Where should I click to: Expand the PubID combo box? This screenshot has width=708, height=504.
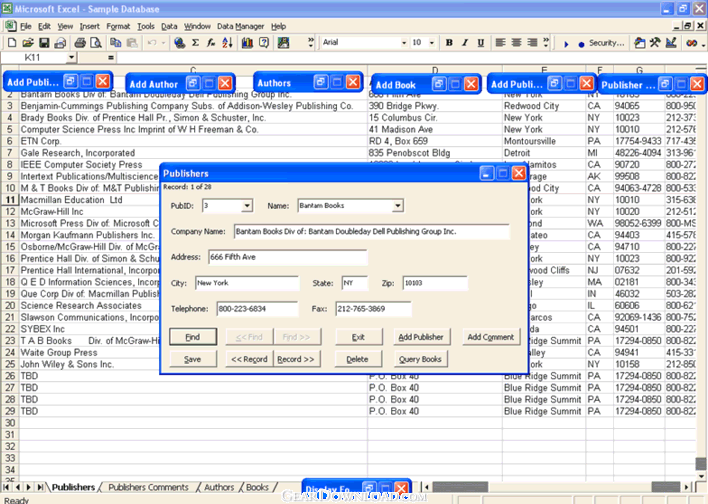click(x=247, y=206)
